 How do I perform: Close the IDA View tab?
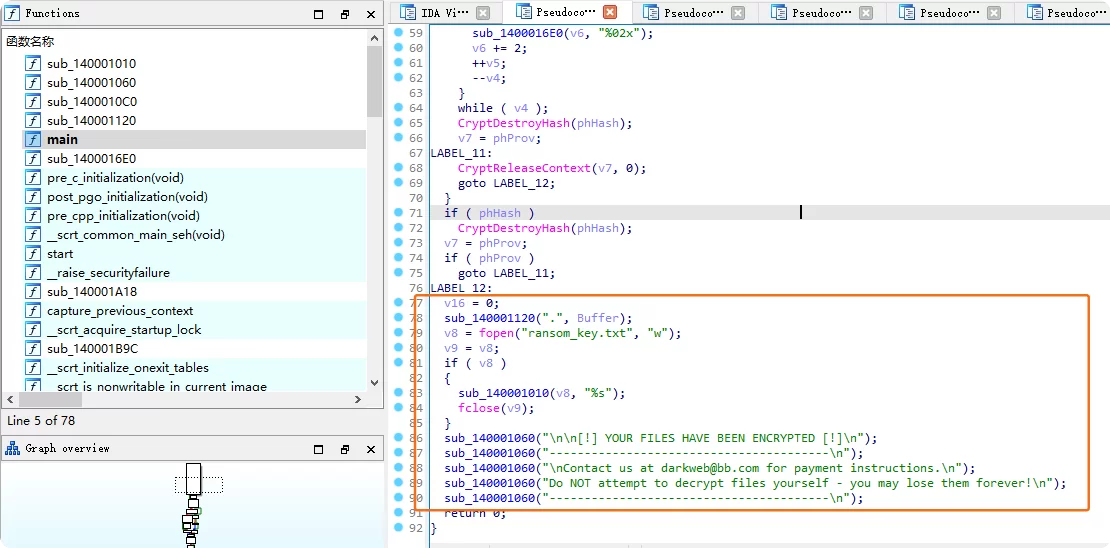pyautogui.click(x=483, y=13)
